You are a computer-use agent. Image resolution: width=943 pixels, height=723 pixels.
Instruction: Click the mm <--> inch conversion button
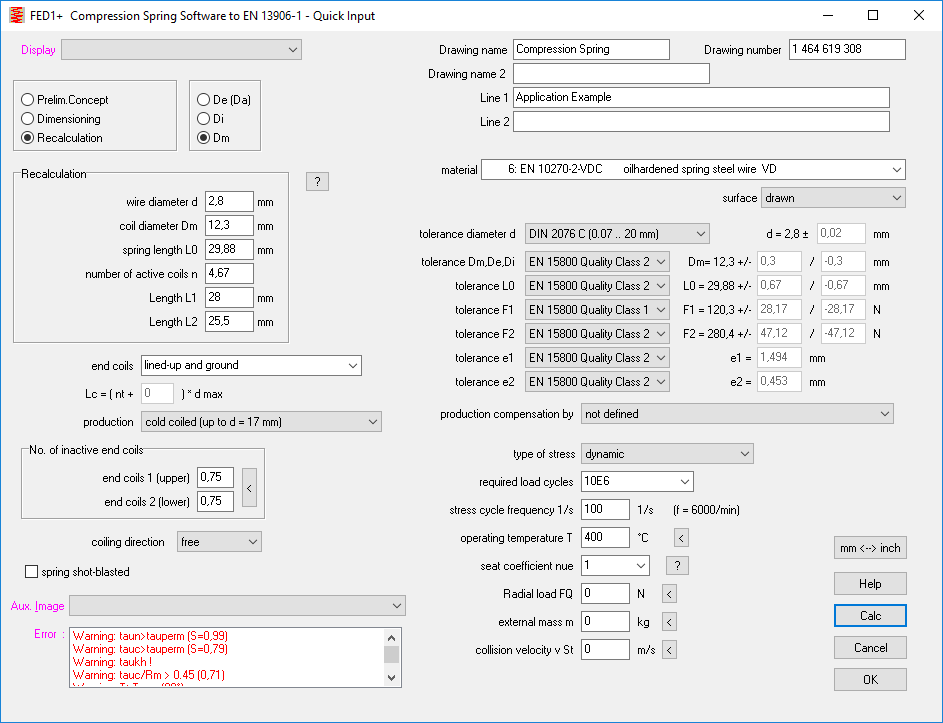click(x=869, y=548)
